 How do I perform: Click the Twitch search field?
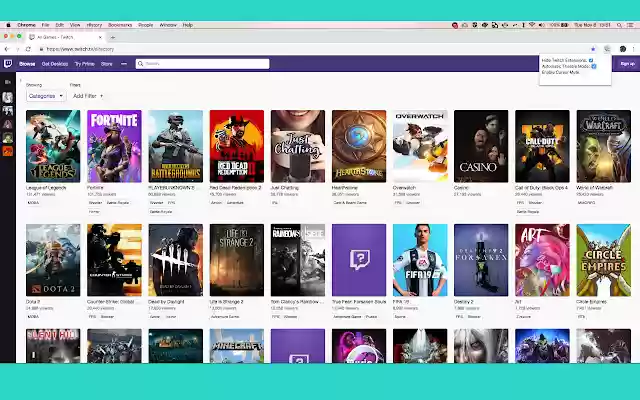pyautogui.click(x=203, y=64)
